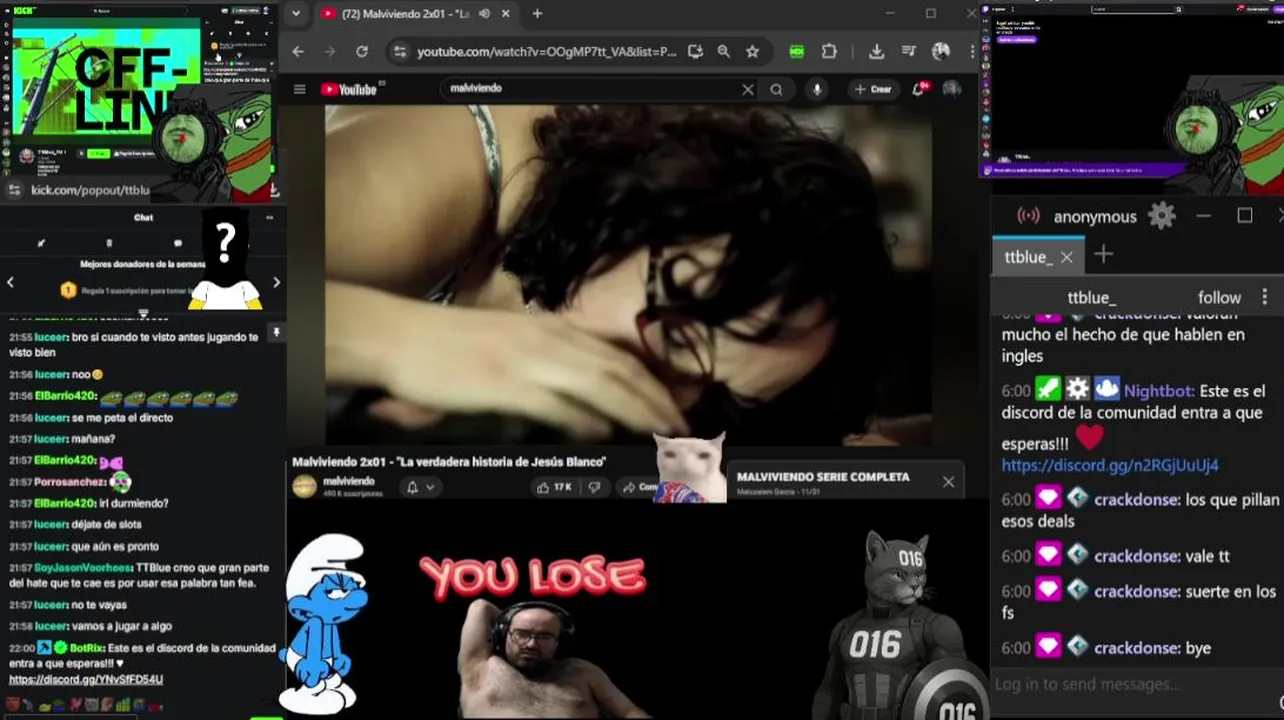The width and height of the screenshot is (1284, 720).
Task: Like the video with 17 K likes
Action: (555, 487)
